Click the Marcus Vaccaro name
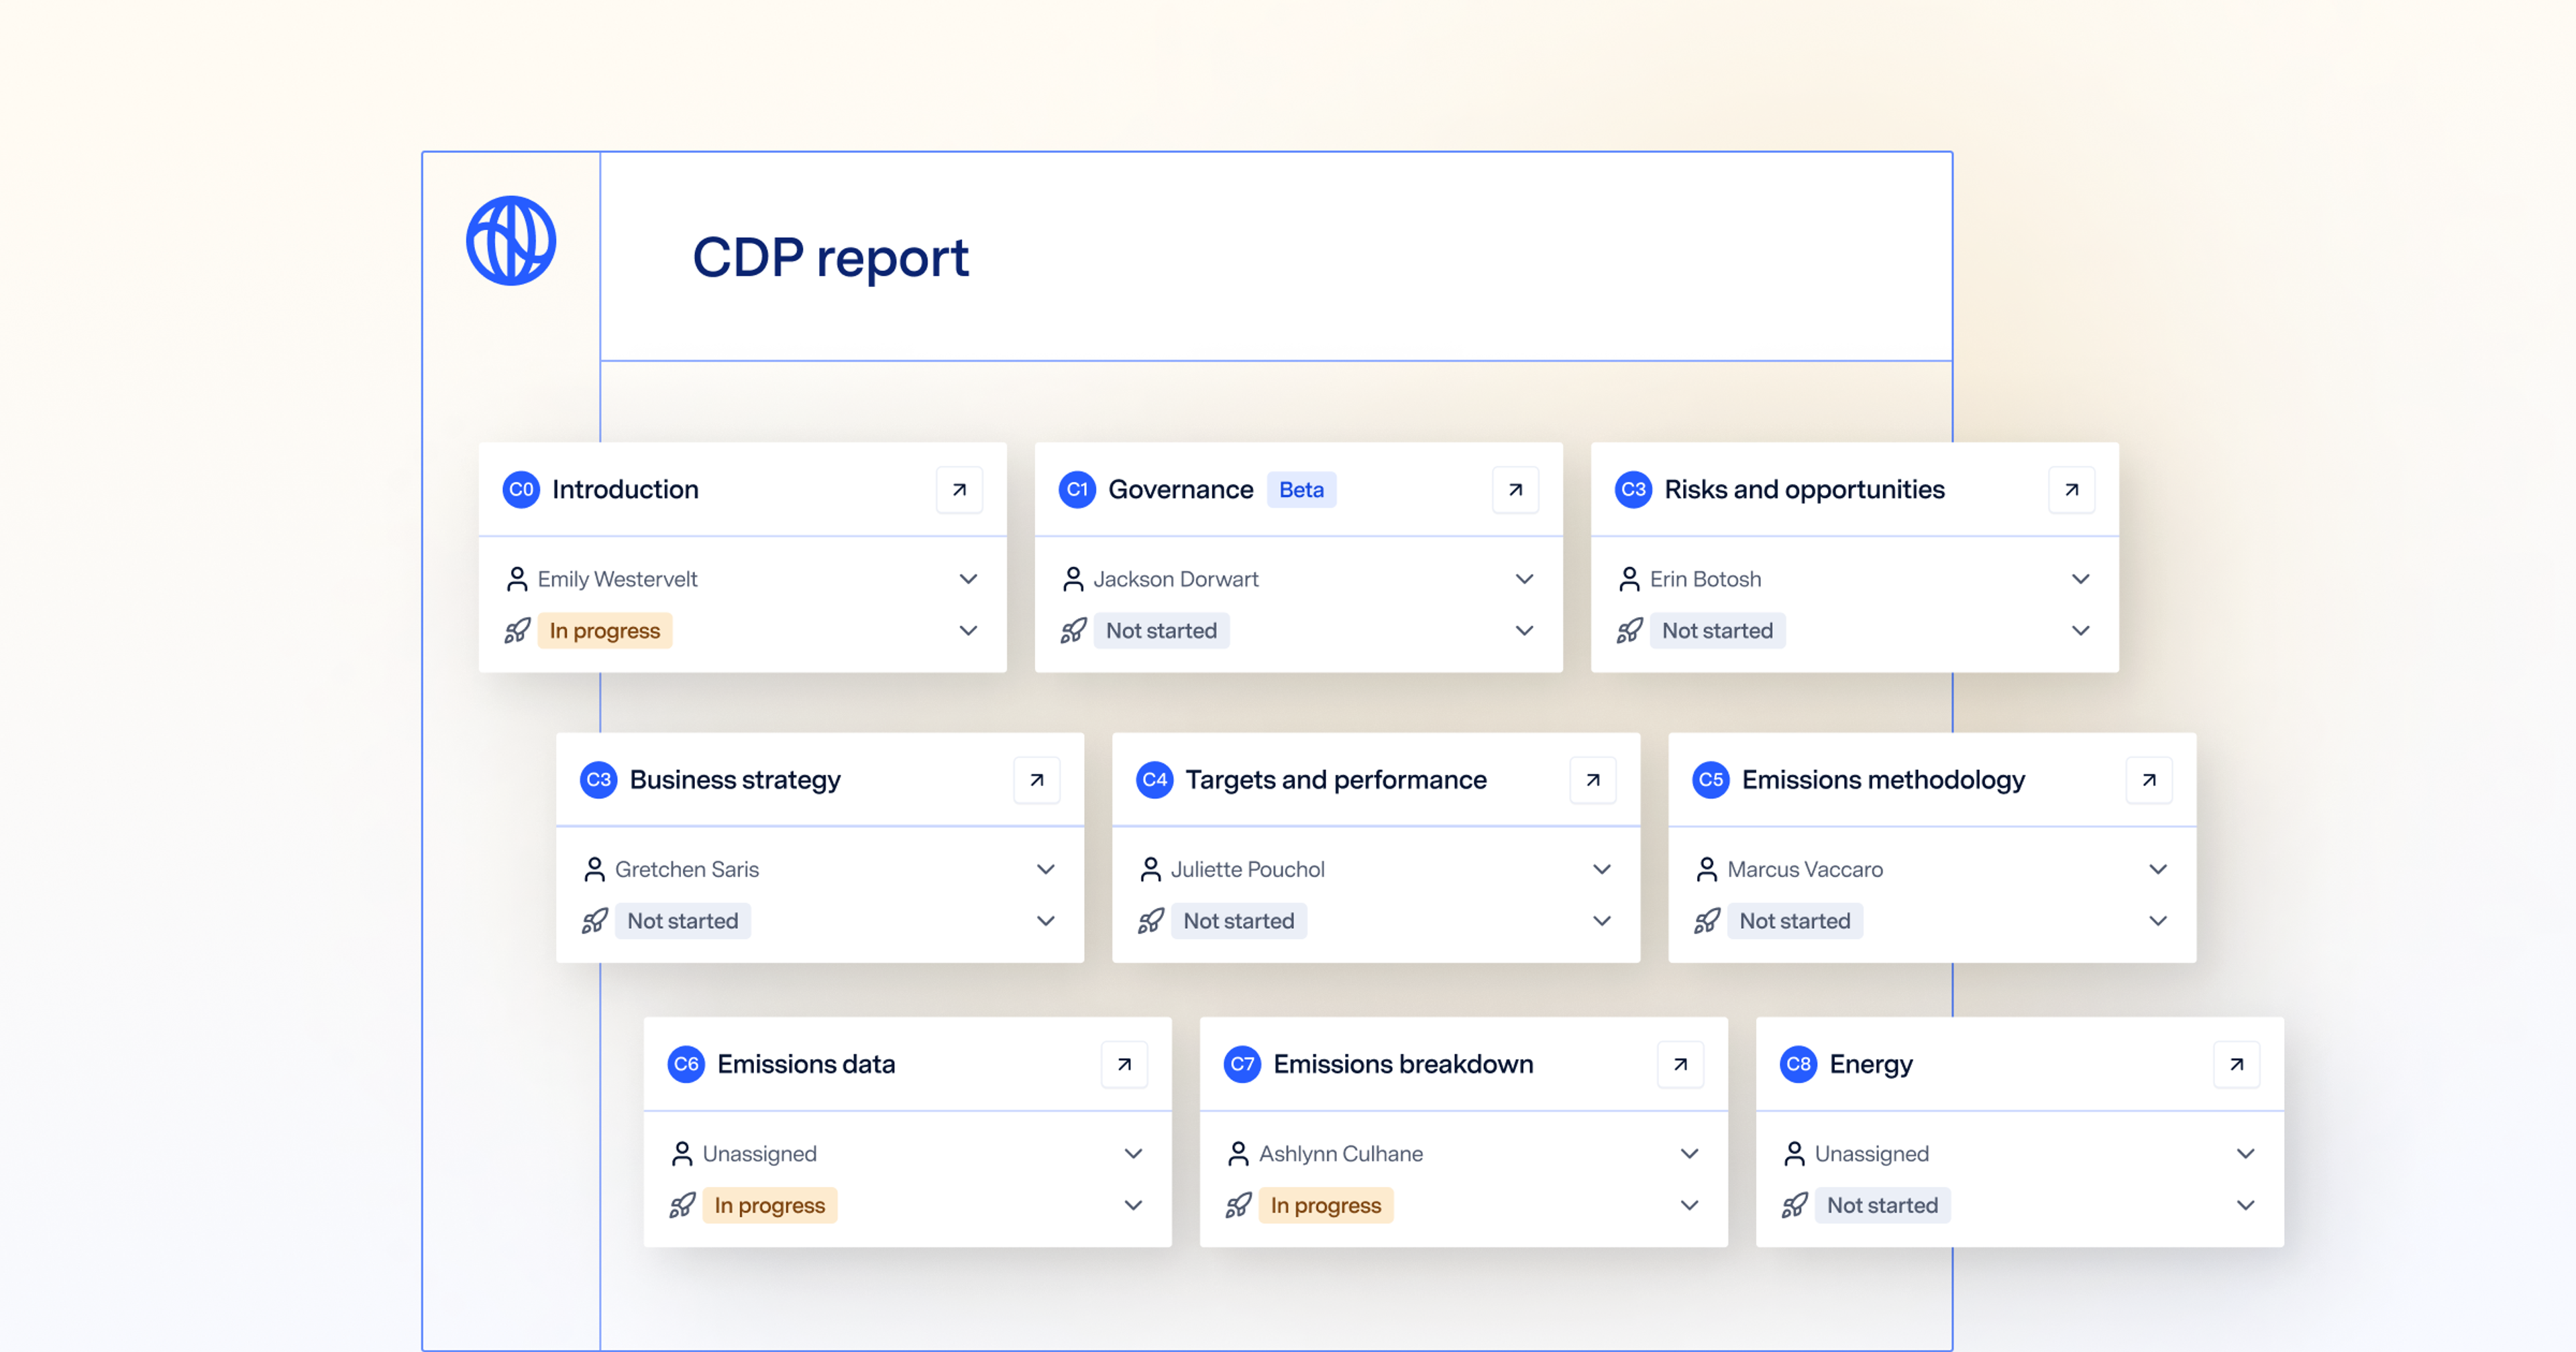The width and height of the screenshot is (2576, 1352). click(1805, 869)
